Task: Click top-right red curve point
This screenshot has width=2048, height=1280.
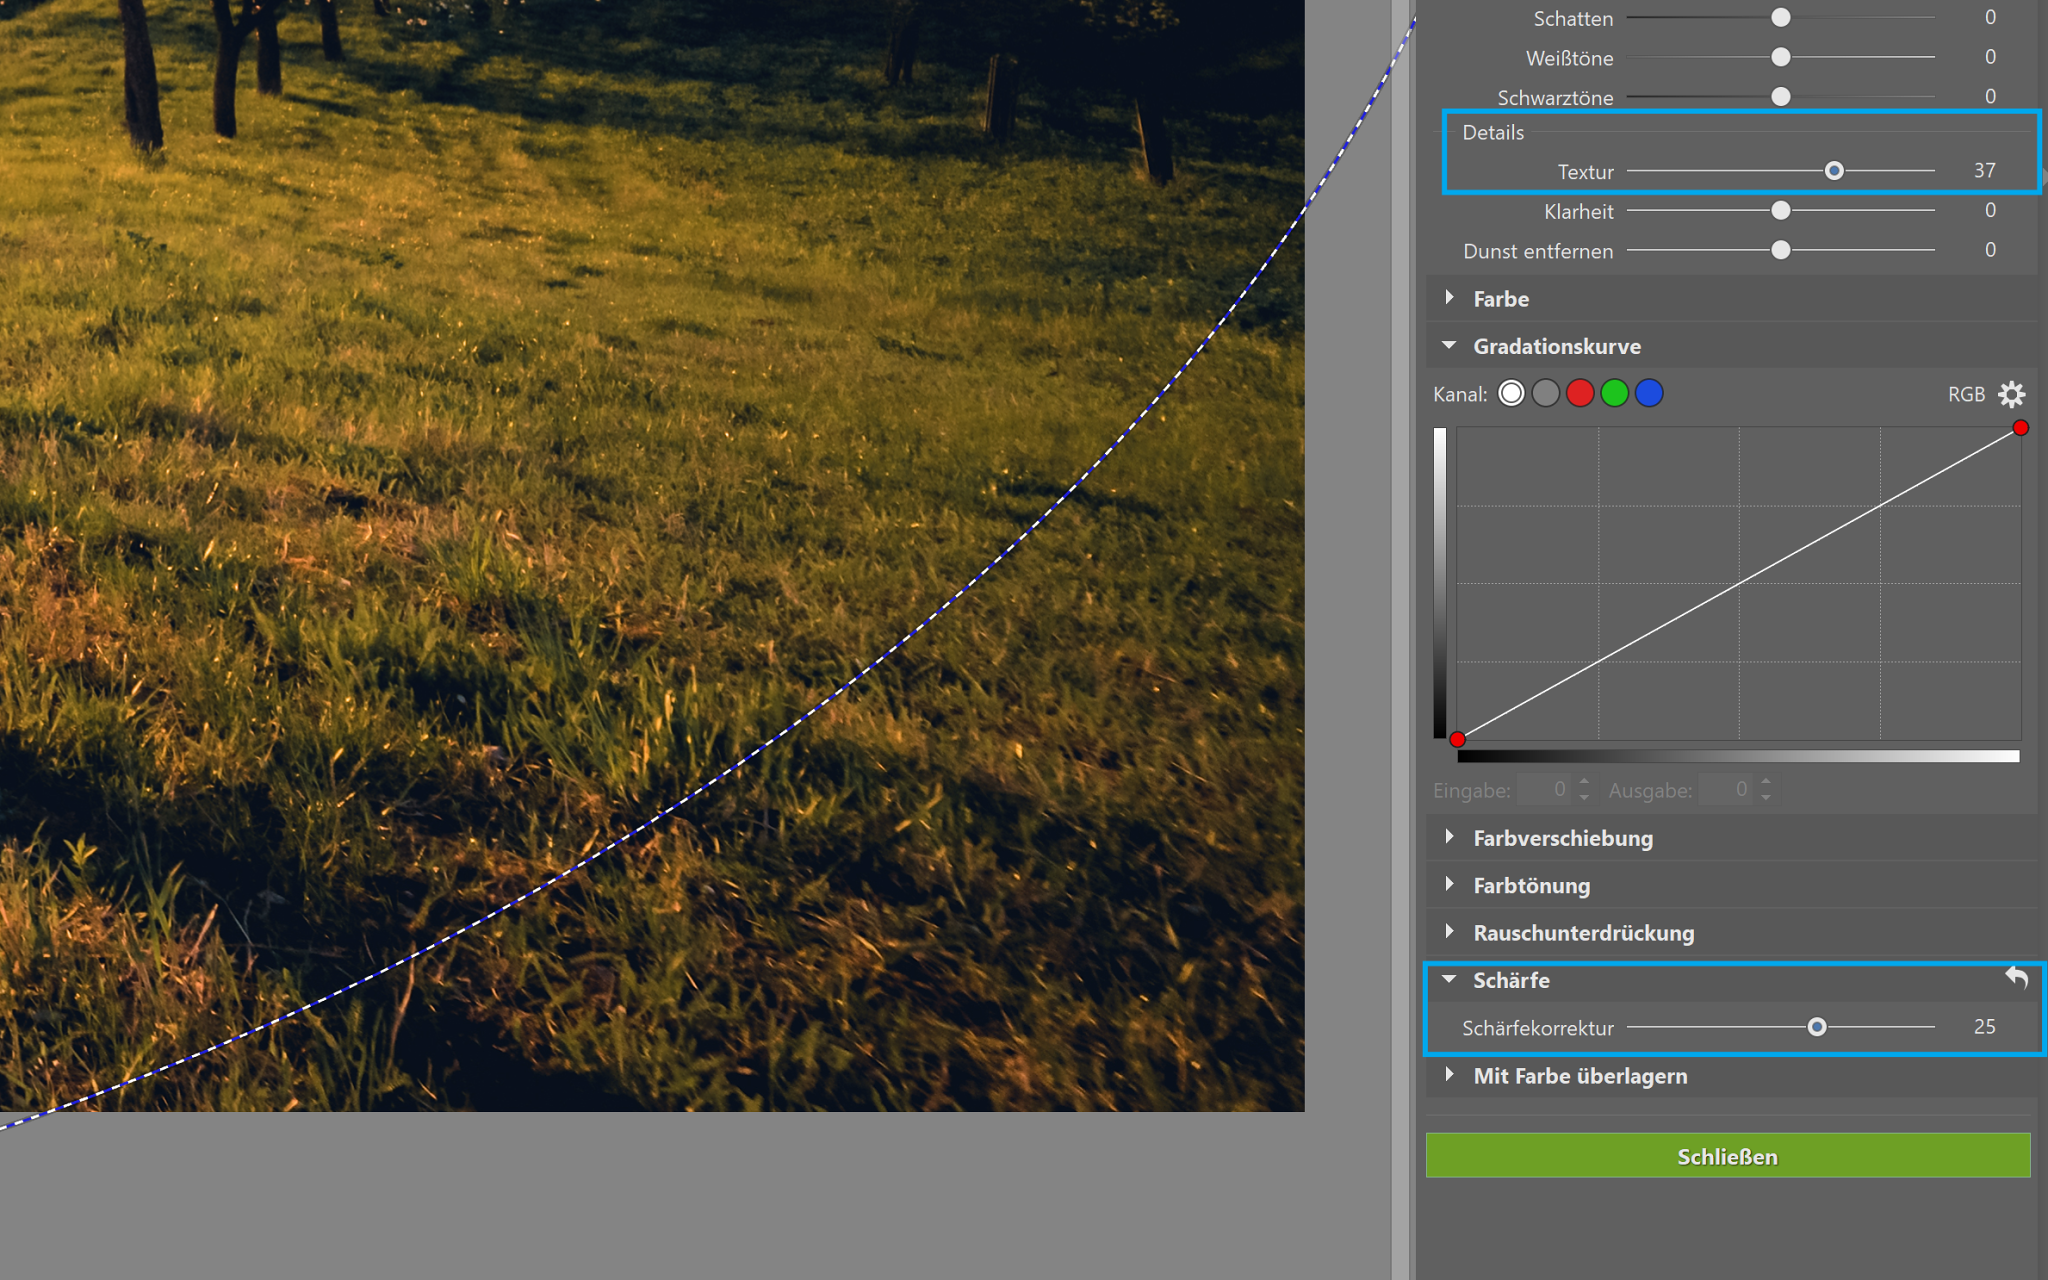Action: pyautogui.click(x=2020, y=428)
